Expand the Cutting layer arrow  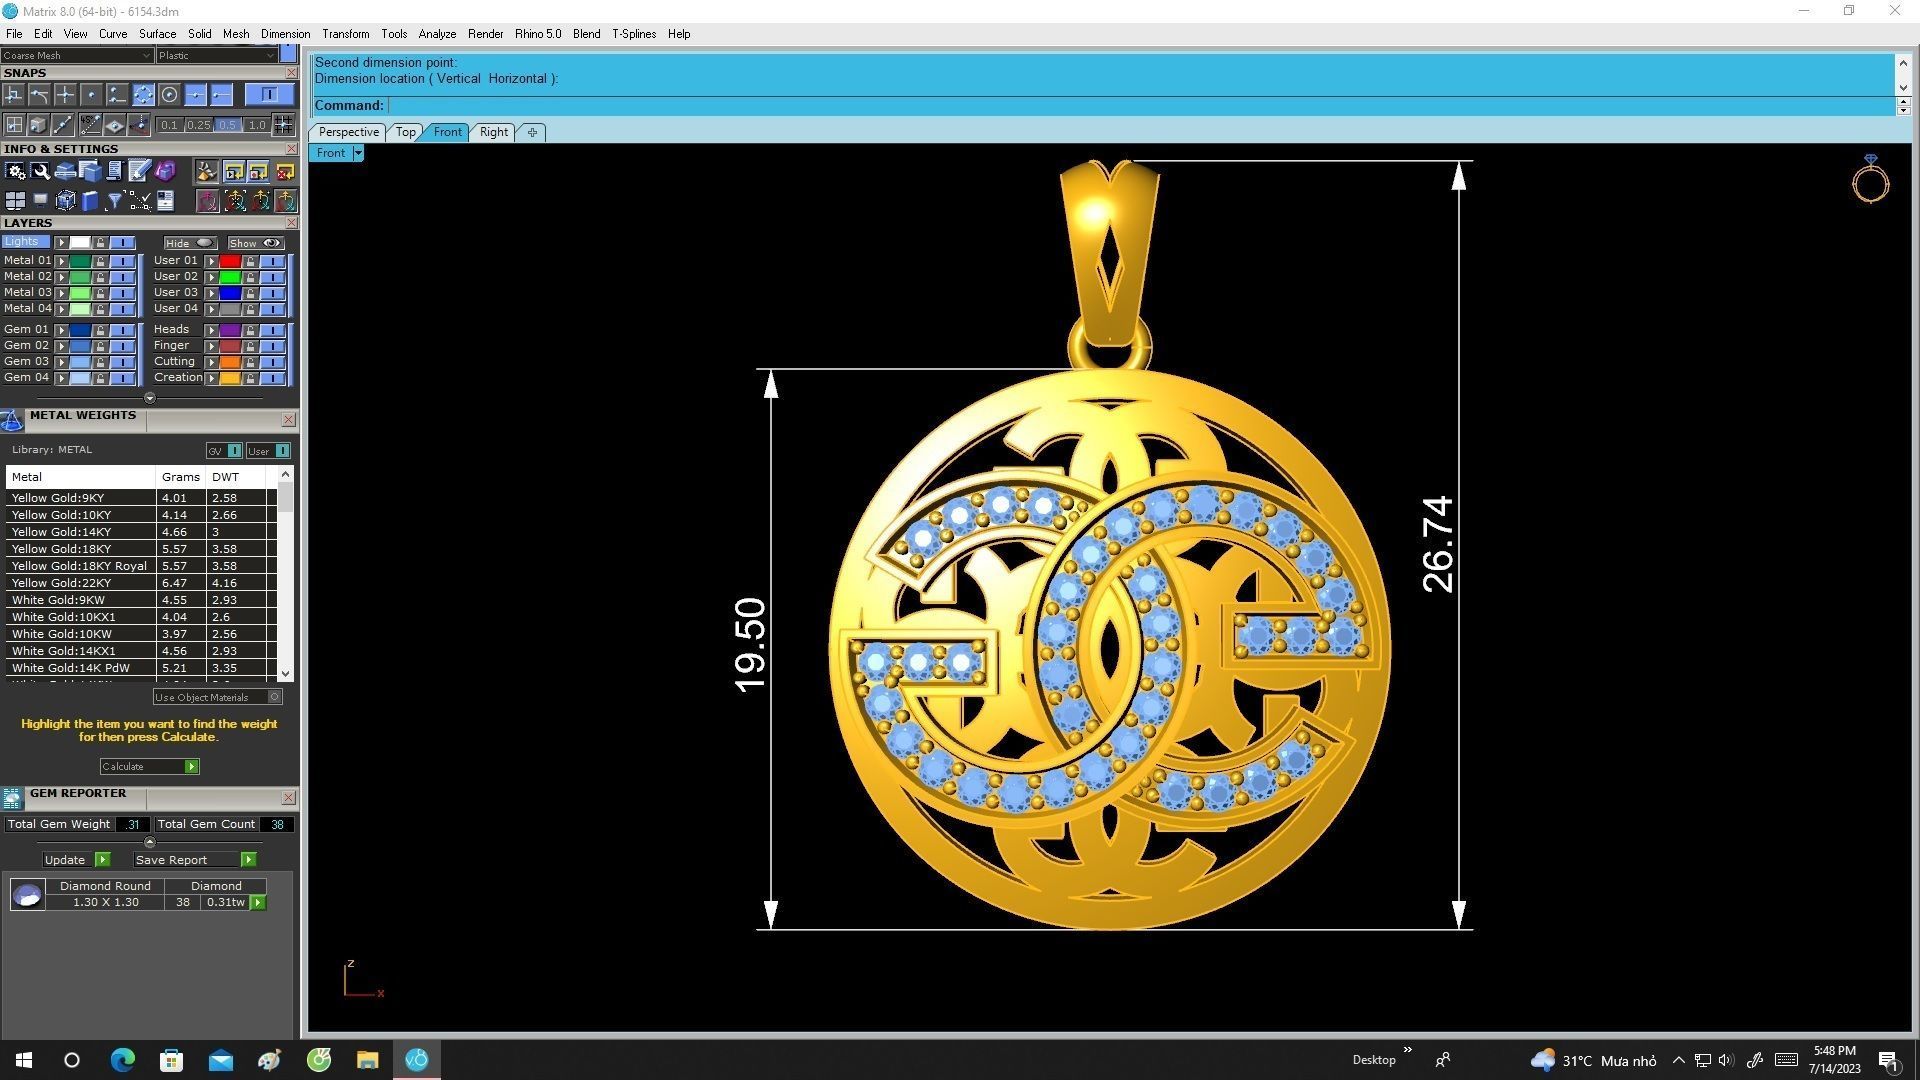(211, 362)
